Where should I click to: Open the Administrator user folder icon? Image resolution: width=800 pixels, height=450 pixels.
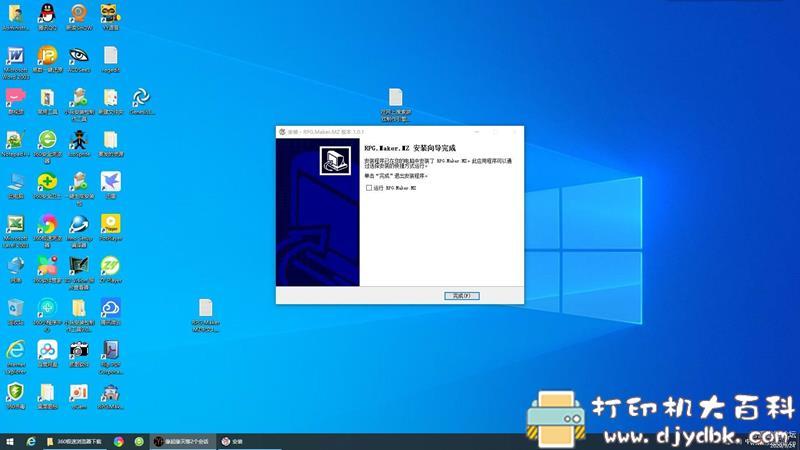coord(16,16)
